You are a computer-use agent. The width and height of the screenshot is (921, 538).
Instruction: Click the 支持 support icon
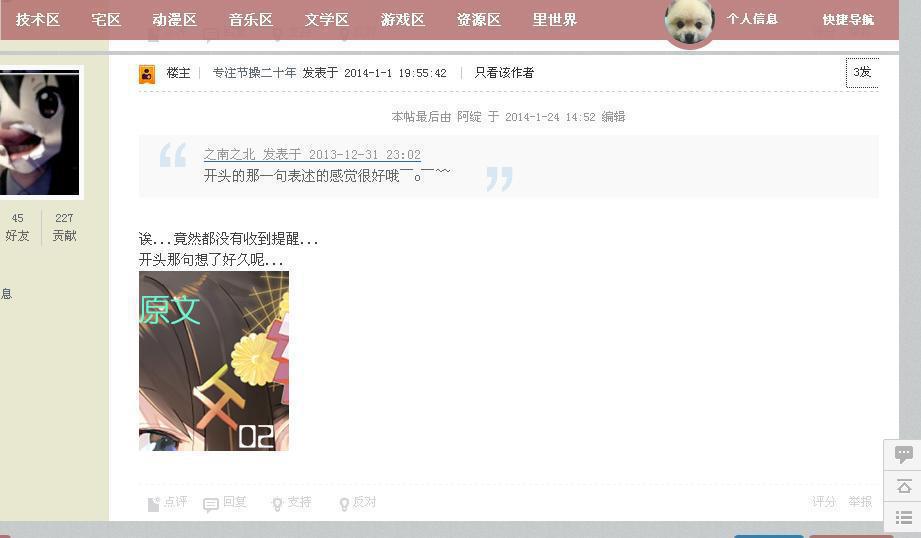click(277, 504)
